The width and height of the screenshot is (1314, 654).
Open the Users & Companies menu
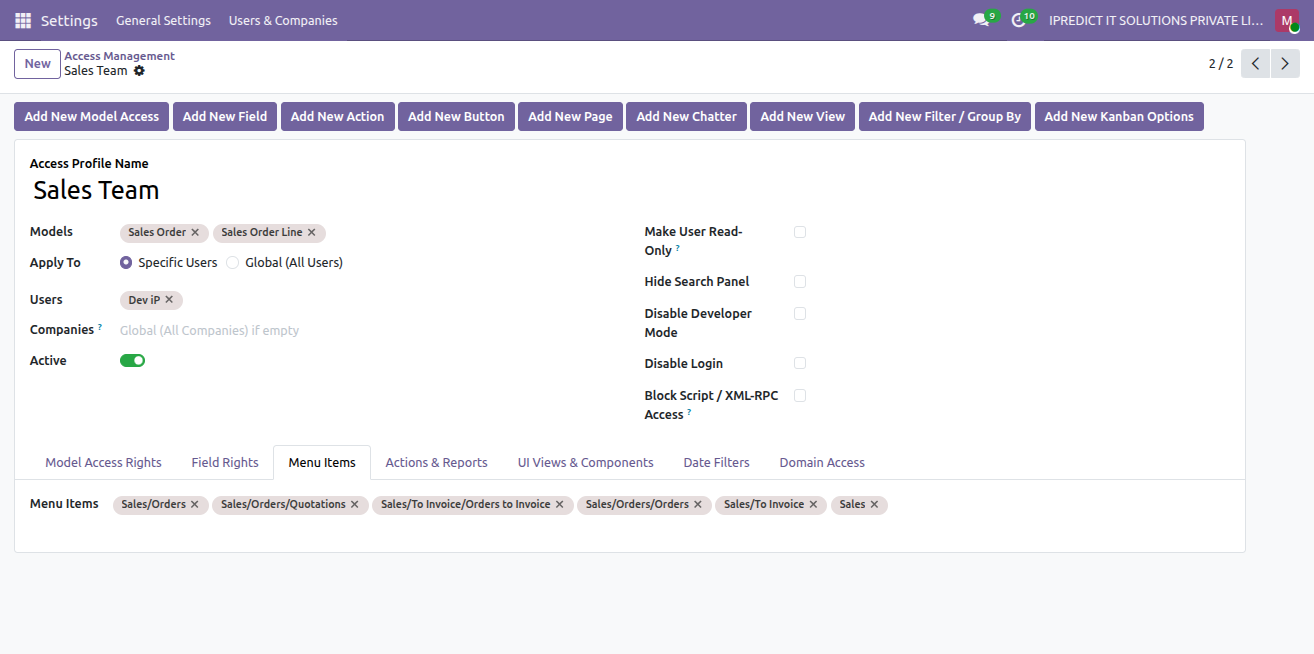tap(283, 20)
